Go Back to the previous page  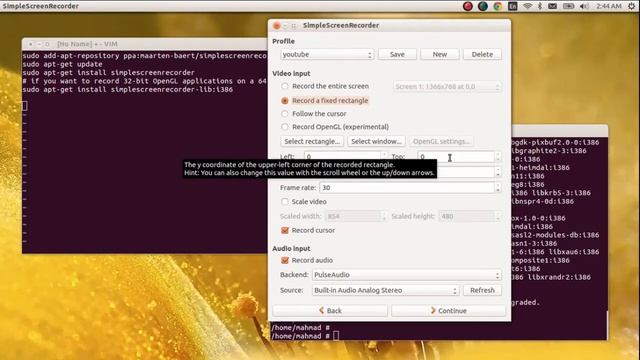[x=330, y=311]
